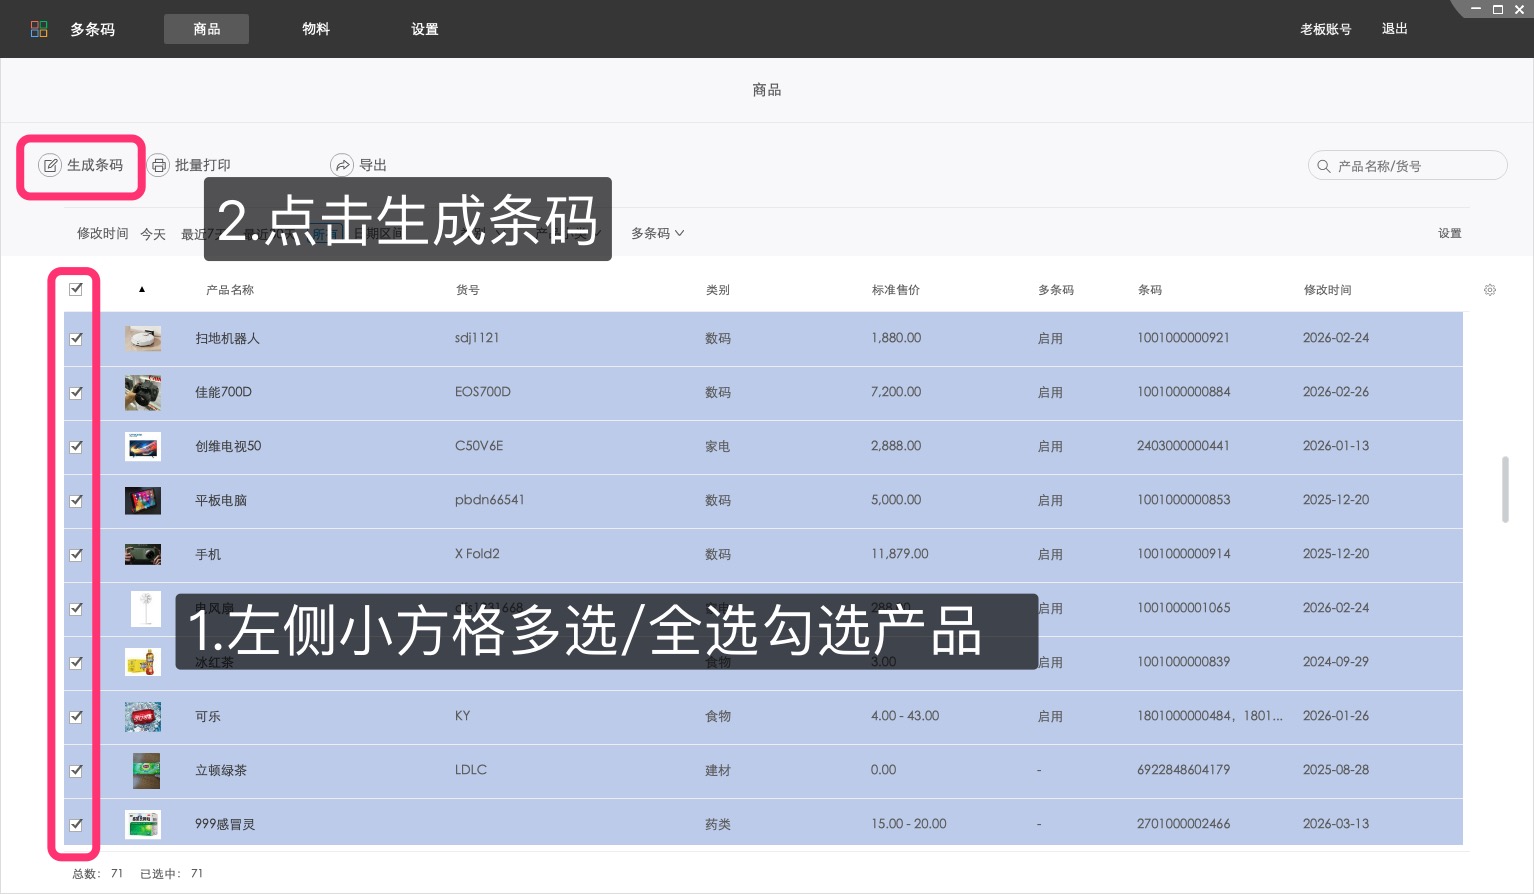Click the 老板账号 account link
This screenshot has height=894, width=1534.
[1325, 29]
